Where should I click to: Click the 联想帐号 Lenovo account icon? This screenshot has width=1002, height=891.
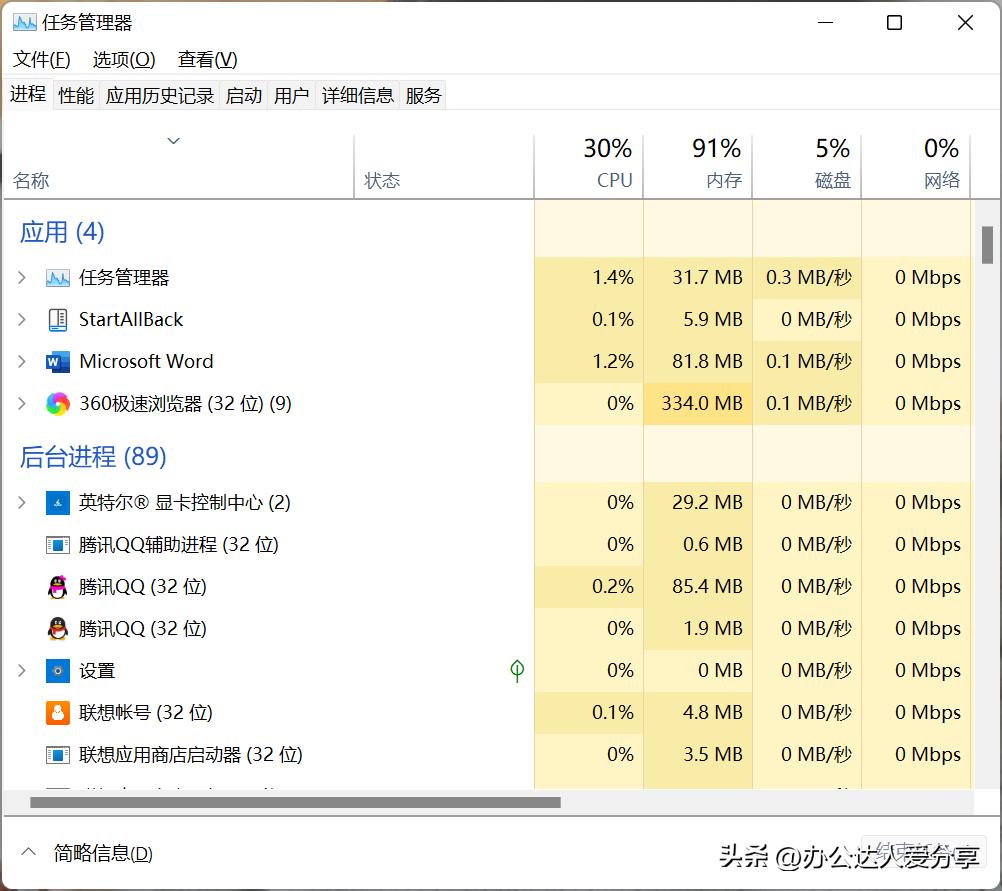[56, 712]
